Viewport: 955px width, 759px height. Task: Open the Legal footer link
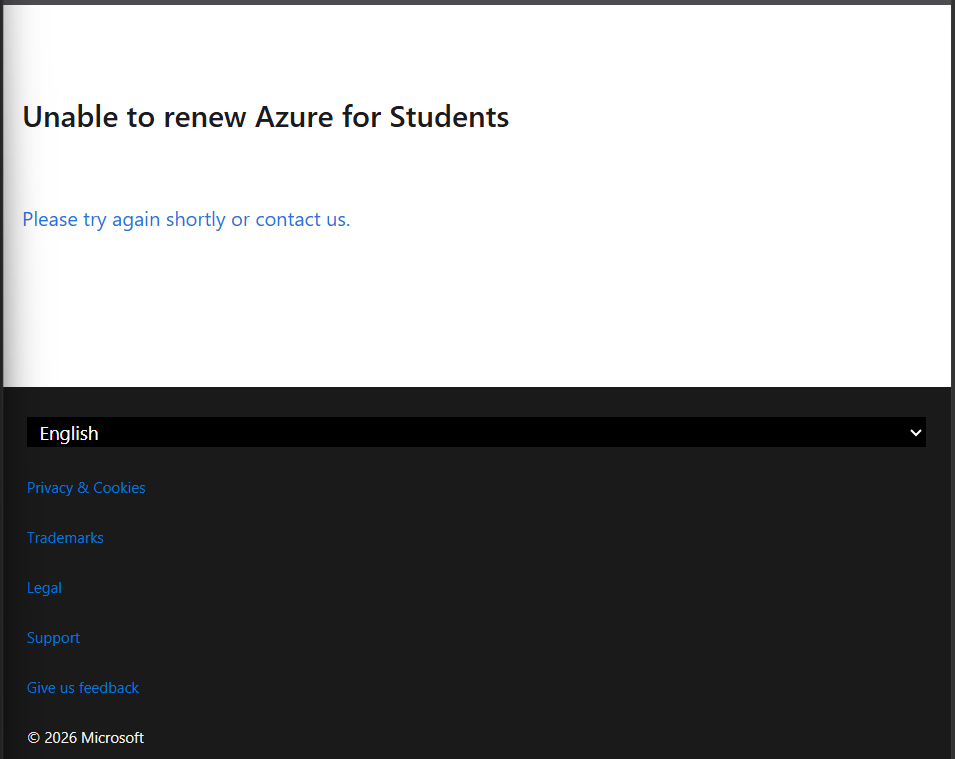[44, 588]
